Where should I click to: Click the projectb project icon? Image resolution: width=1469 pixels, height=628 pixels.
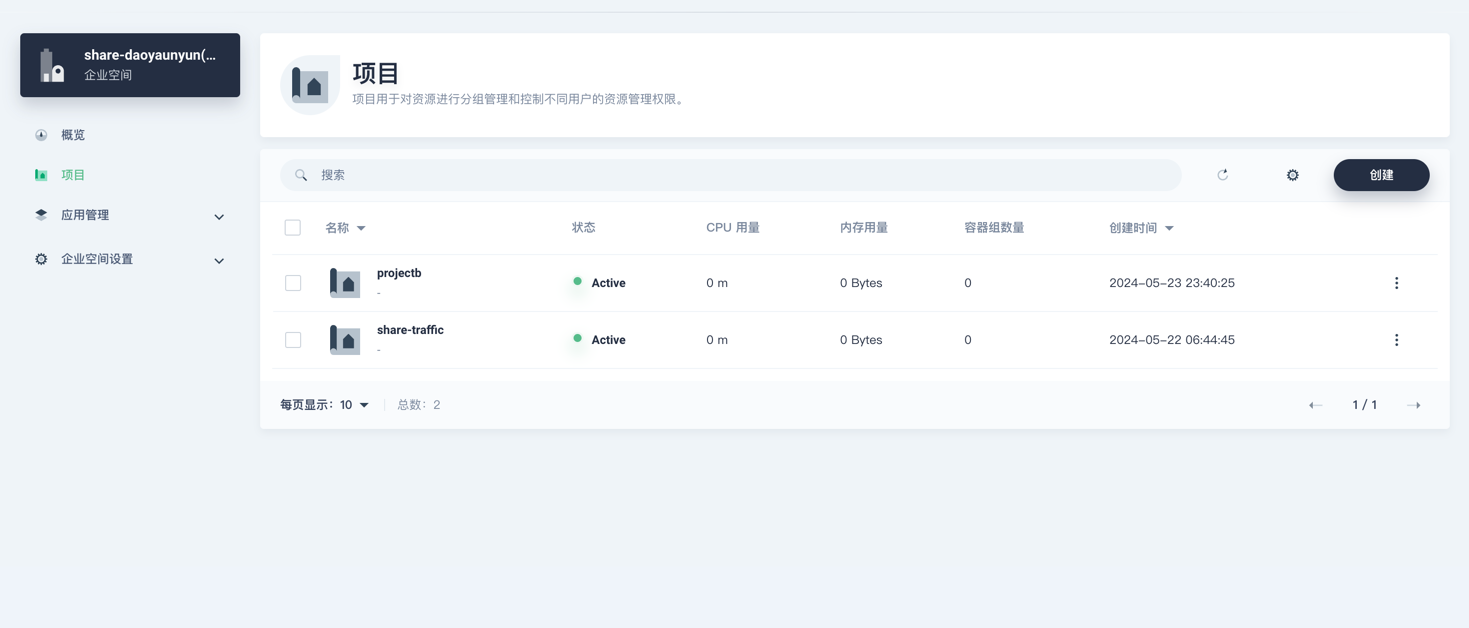tap(345, 283)
